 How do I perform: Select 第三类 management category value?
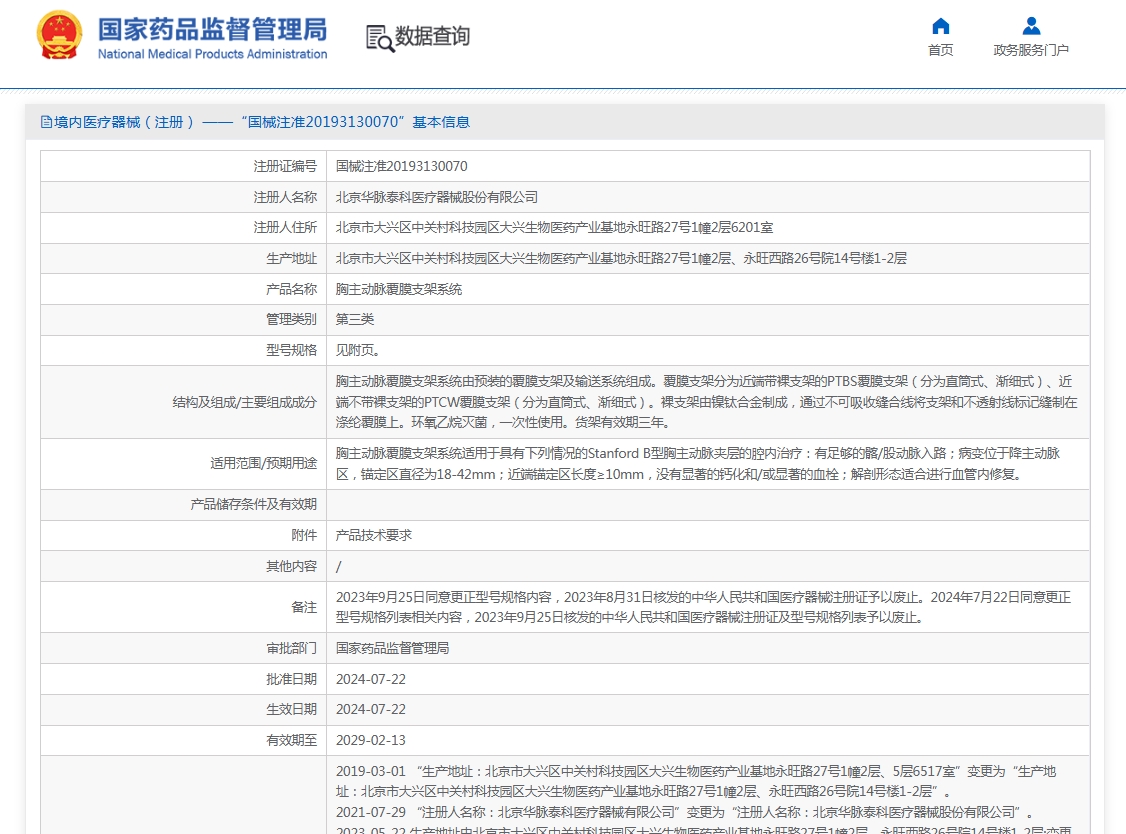[x=355, y=320]
